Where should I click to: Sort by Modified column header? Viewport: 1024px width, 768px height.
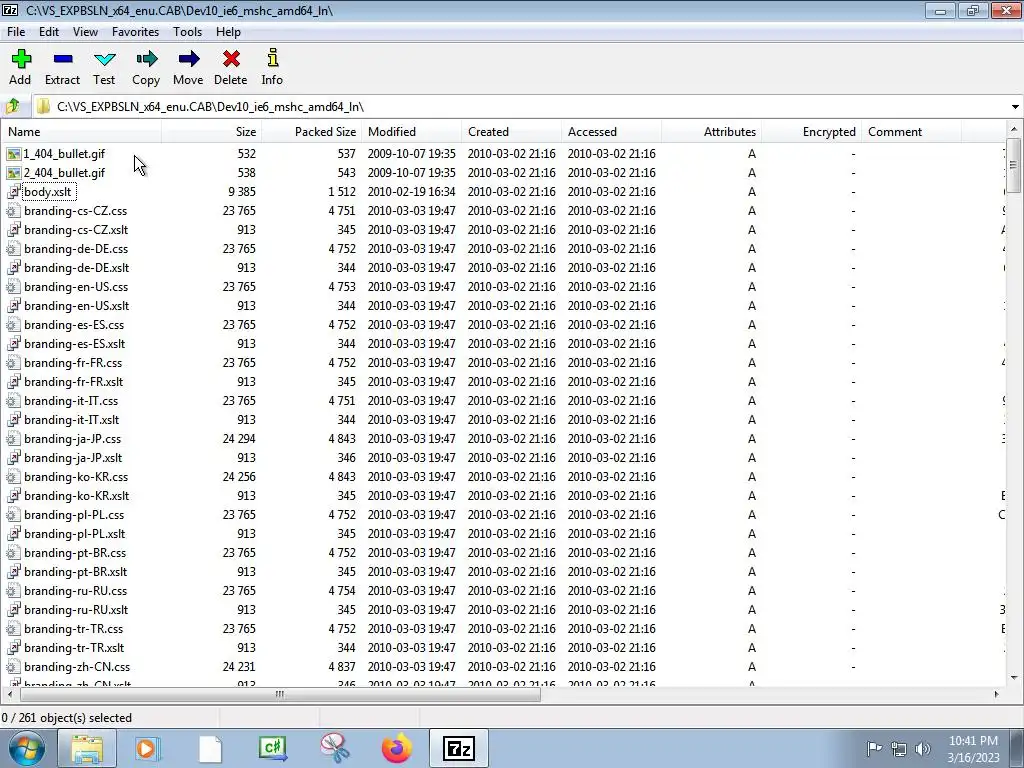(411, 131)
